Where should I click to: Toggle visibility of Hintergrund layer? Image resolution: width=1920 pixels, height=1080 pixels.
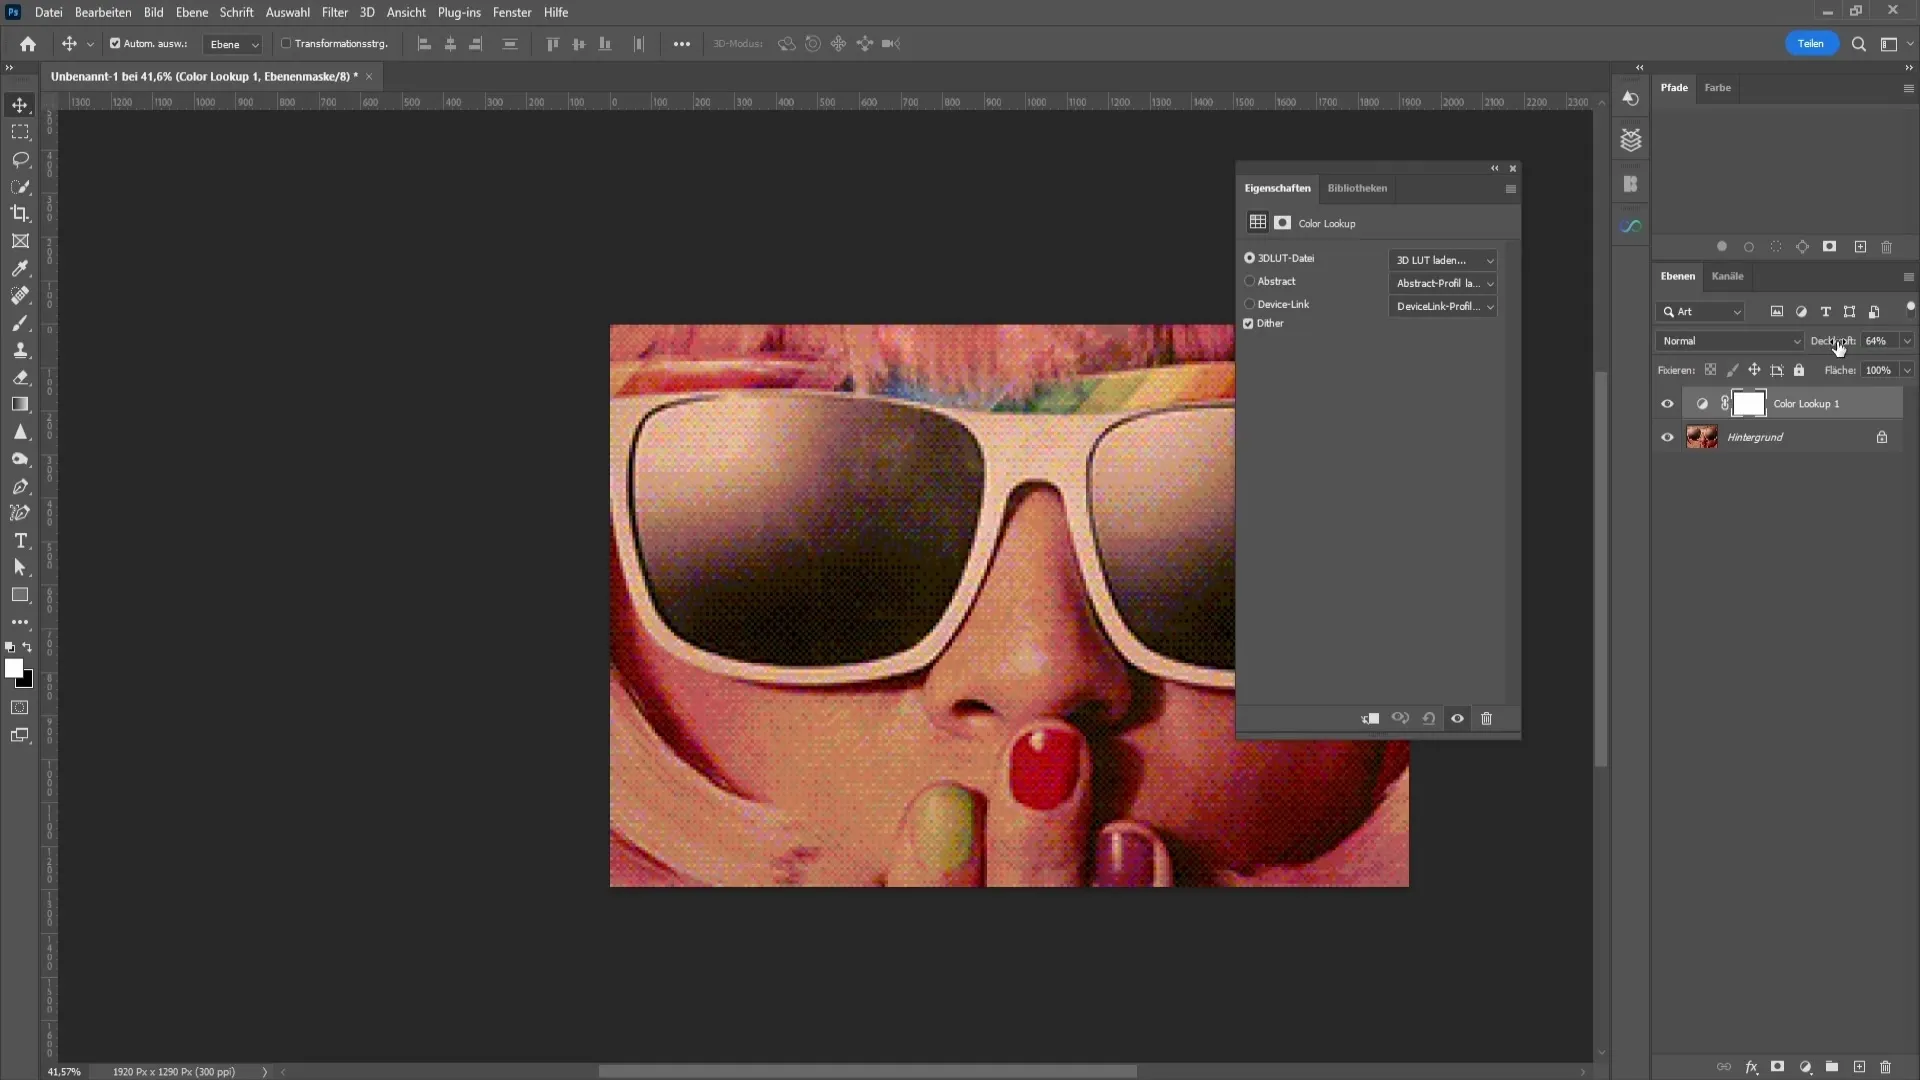pyautogui.click(x=1667, y=436)
